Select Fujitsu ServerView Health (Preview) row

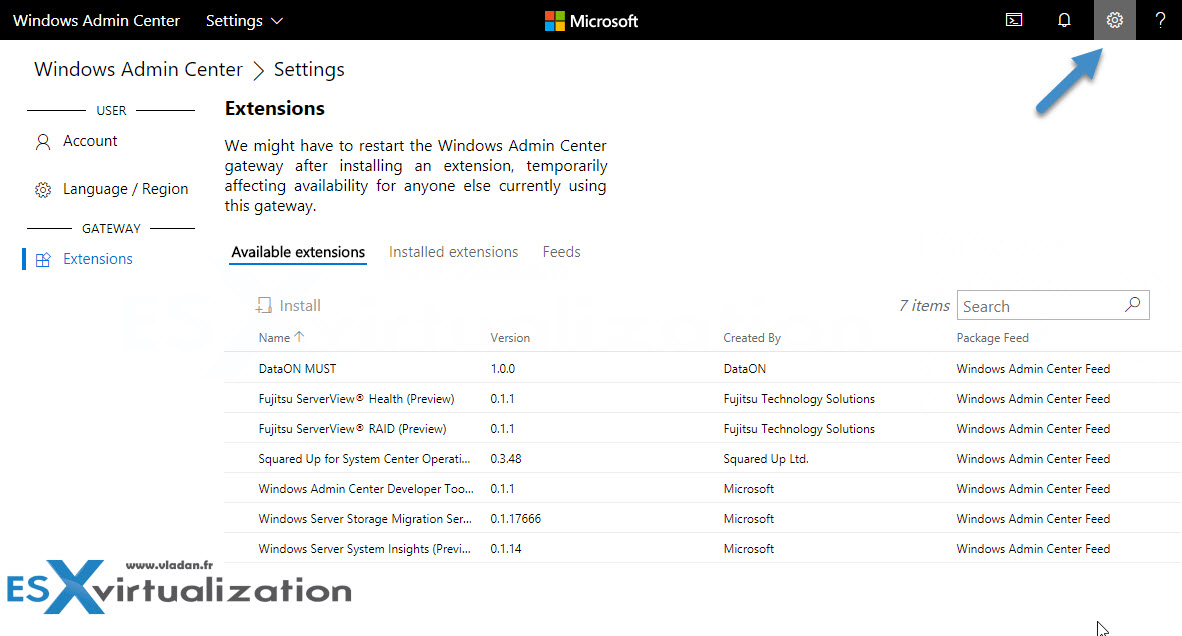point(703,399)
